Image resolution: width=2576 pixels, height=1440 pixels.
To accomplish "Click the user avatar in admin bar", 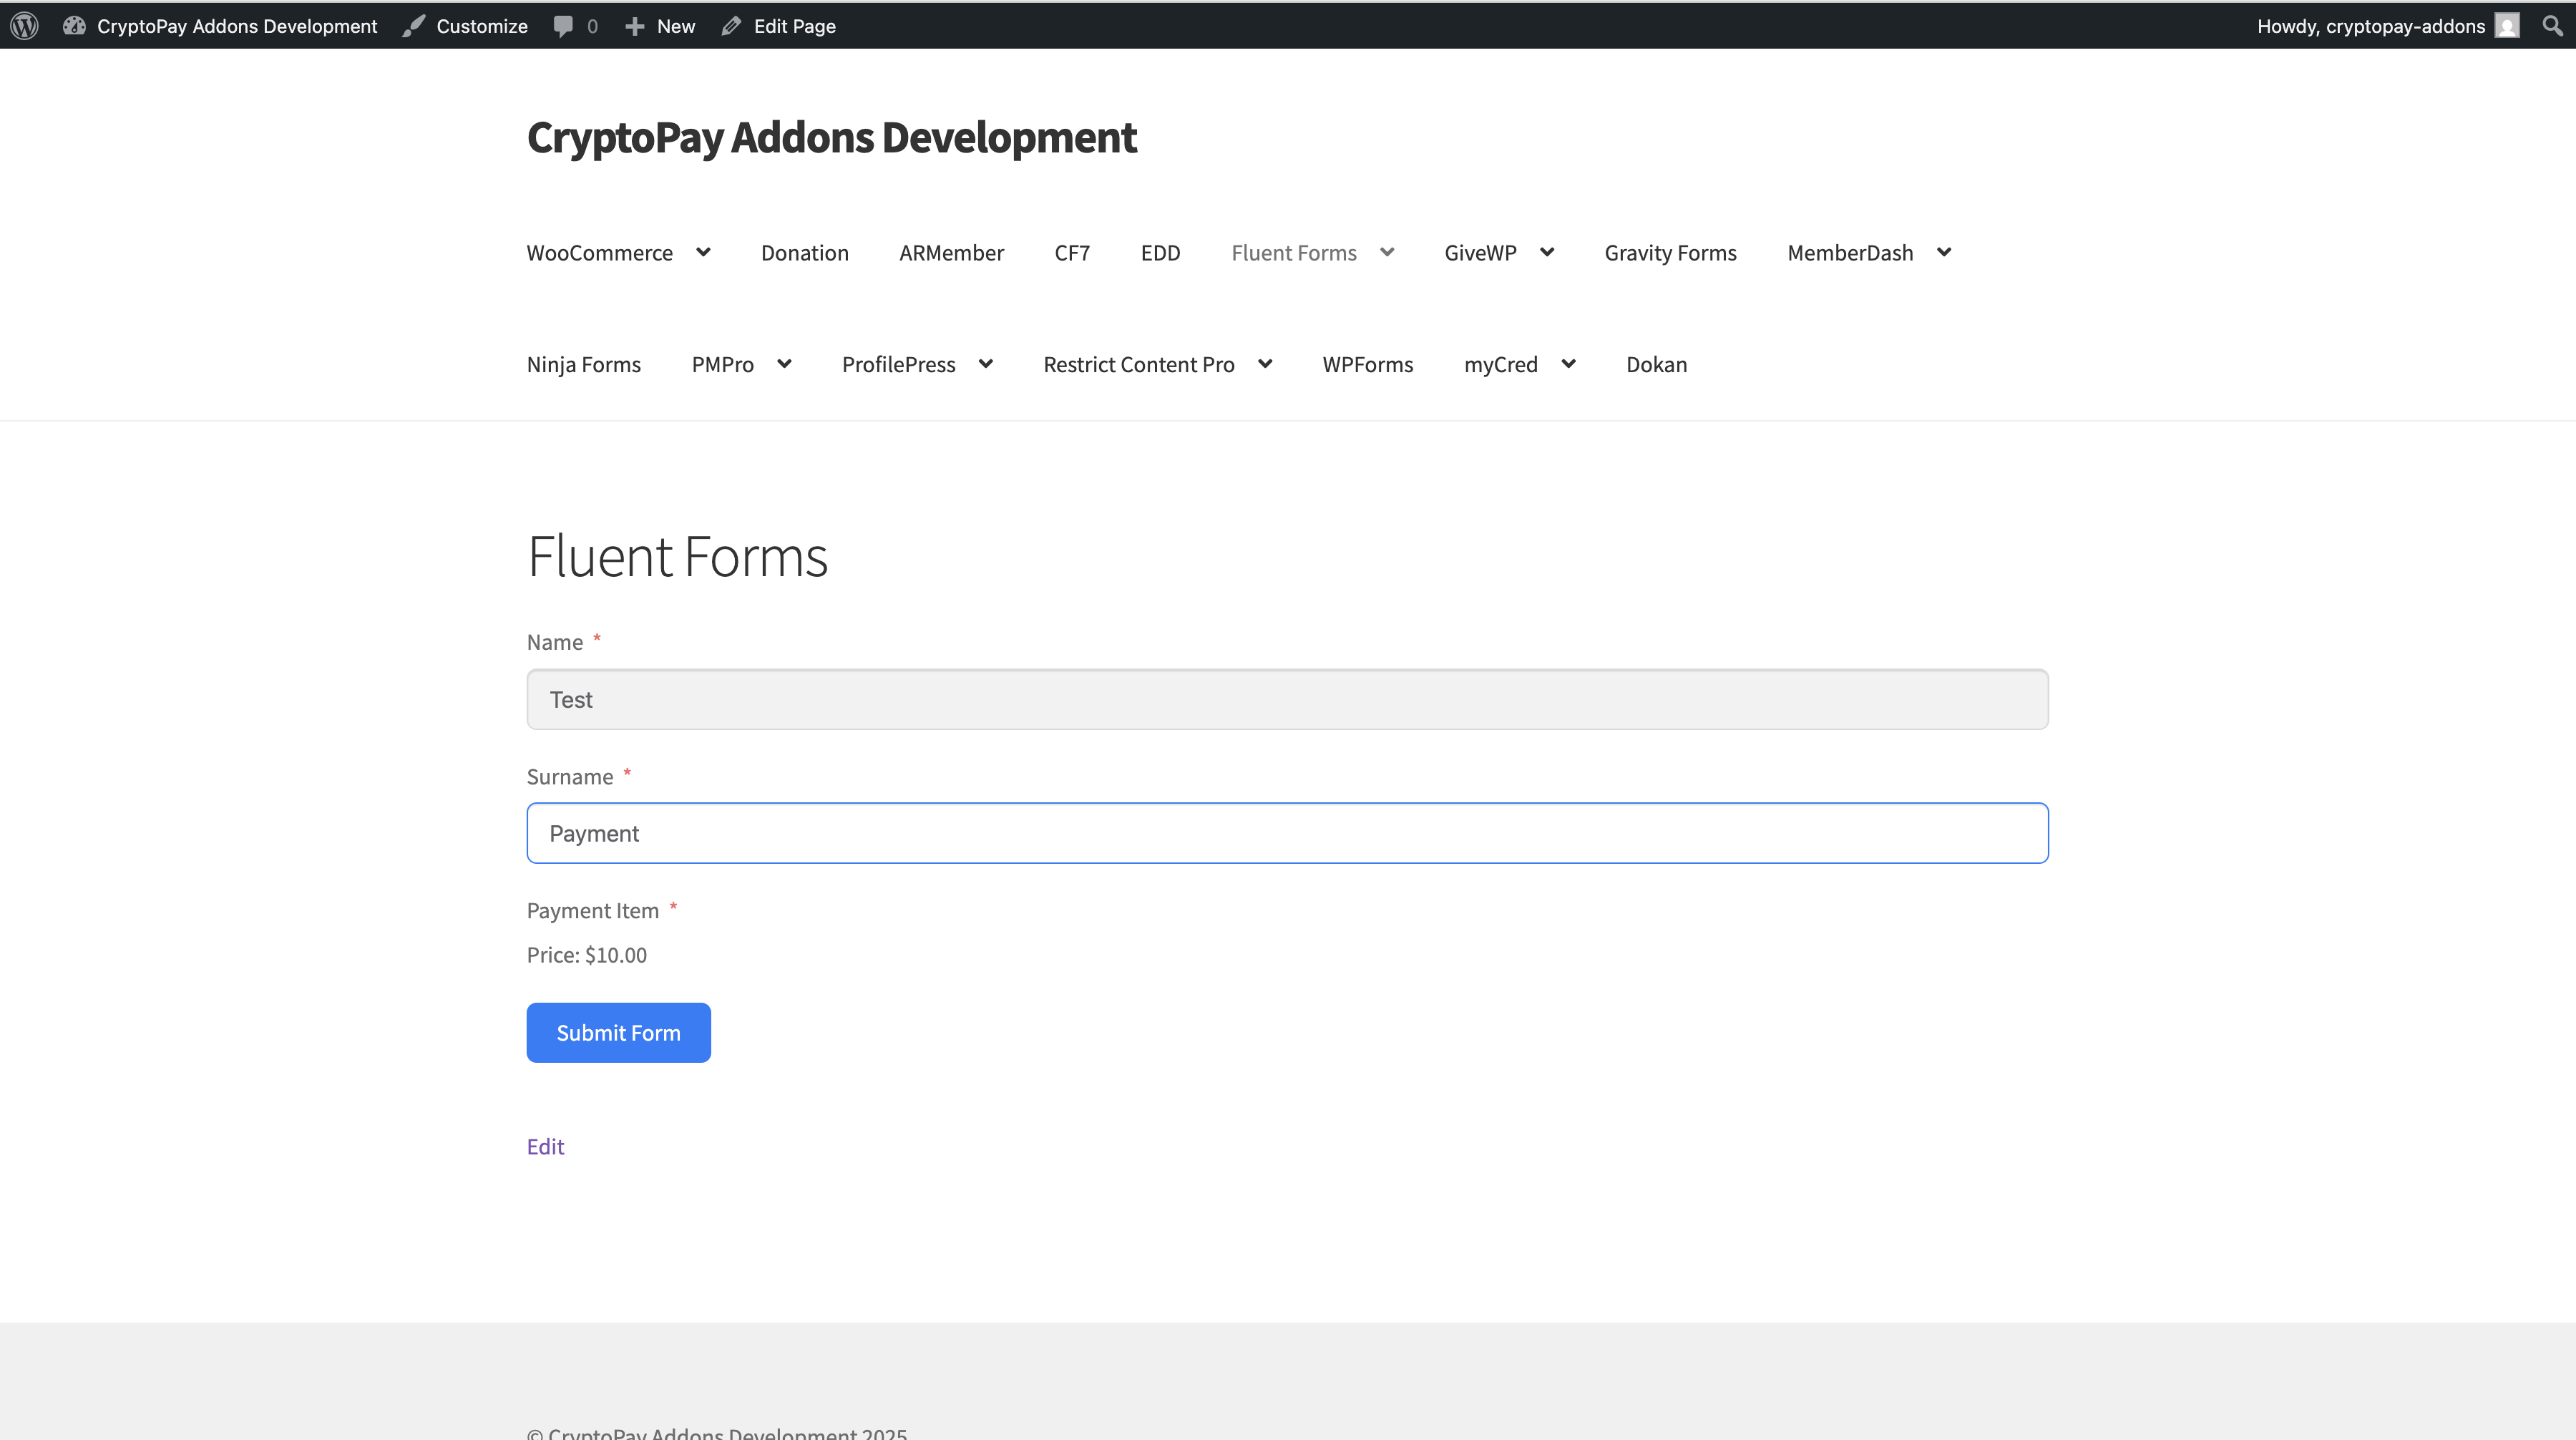I will click(x=2507, y=26).
